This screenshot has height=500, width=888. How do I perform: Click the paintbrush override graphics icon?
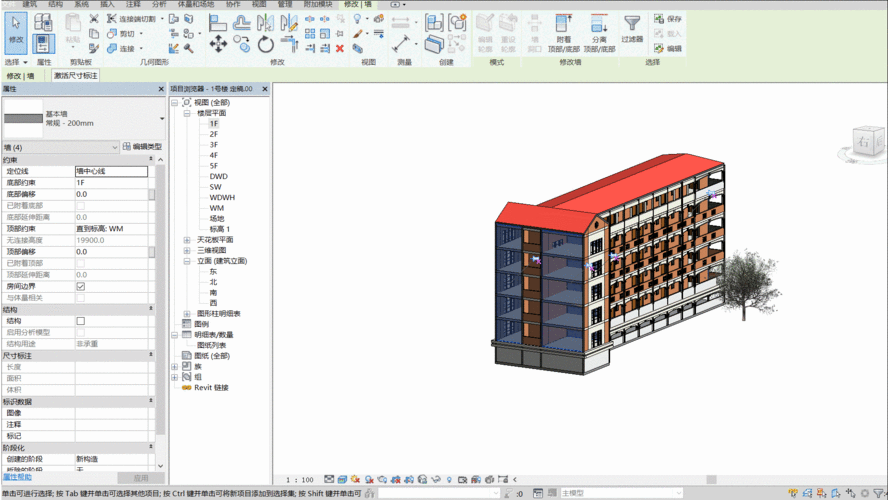pyautogui.click(x=357, y=34)
